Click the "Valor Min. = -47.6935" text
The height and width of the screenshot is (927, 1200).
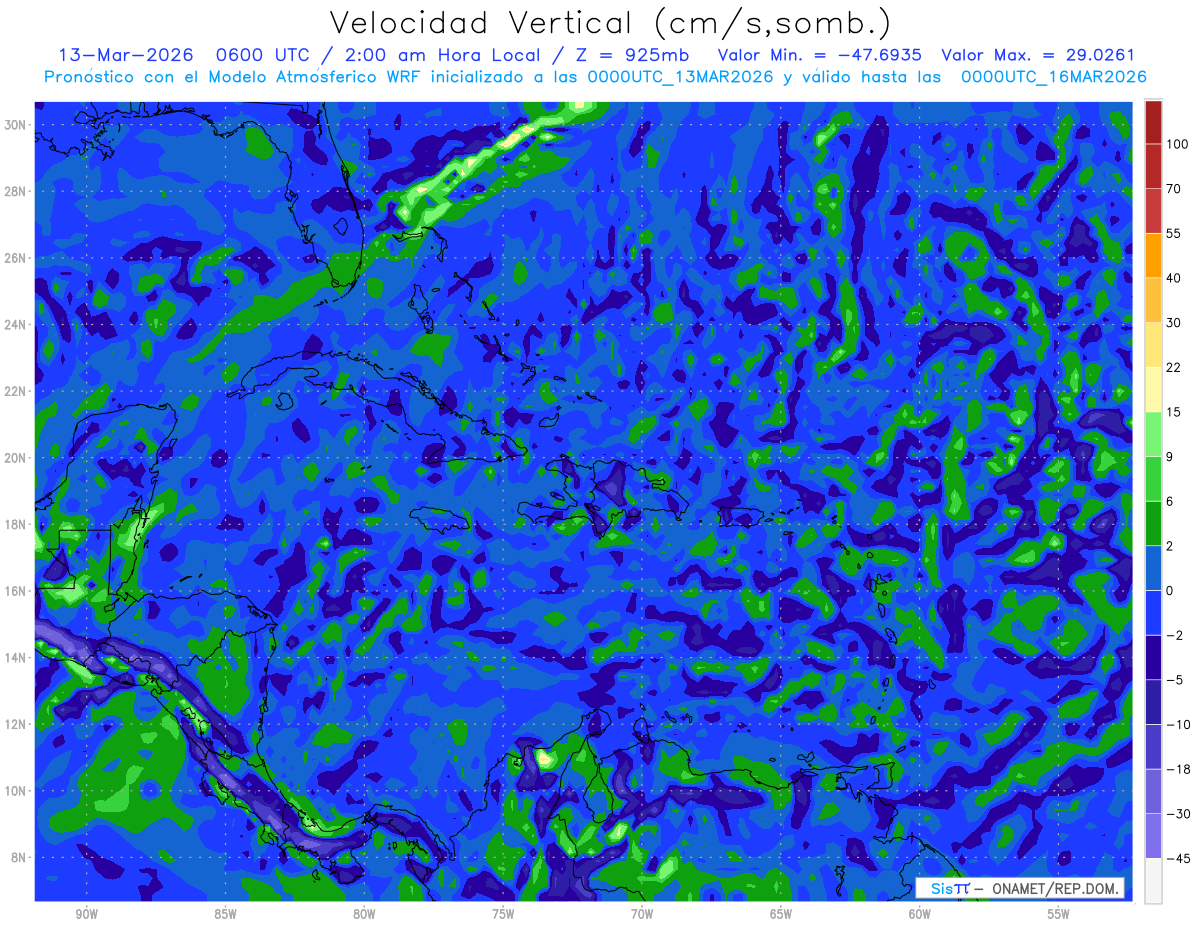820,54
